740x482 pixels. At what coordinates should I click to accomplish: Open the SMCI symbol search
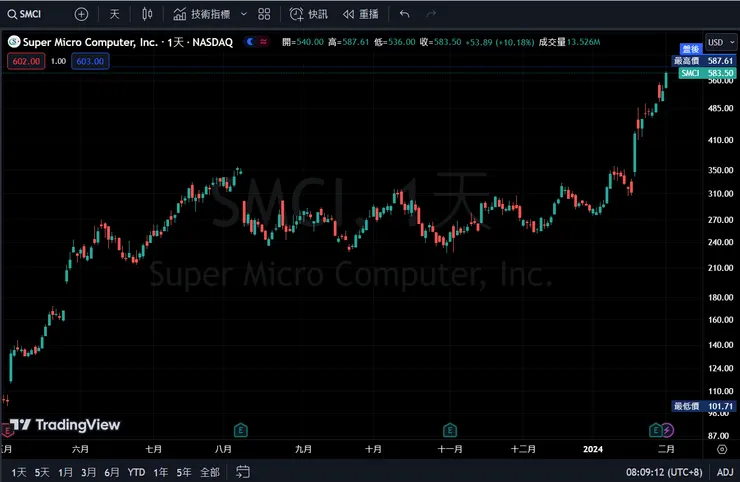[25, 14]
